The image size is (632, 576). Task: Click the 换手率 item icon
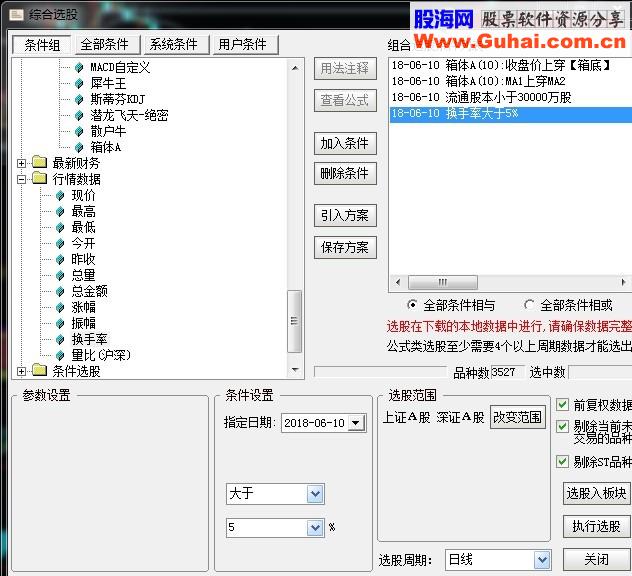click(60, 339)
